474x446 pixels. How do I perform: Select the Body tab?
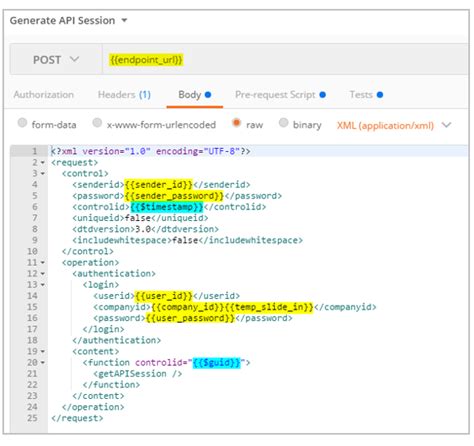coord(195,95)
